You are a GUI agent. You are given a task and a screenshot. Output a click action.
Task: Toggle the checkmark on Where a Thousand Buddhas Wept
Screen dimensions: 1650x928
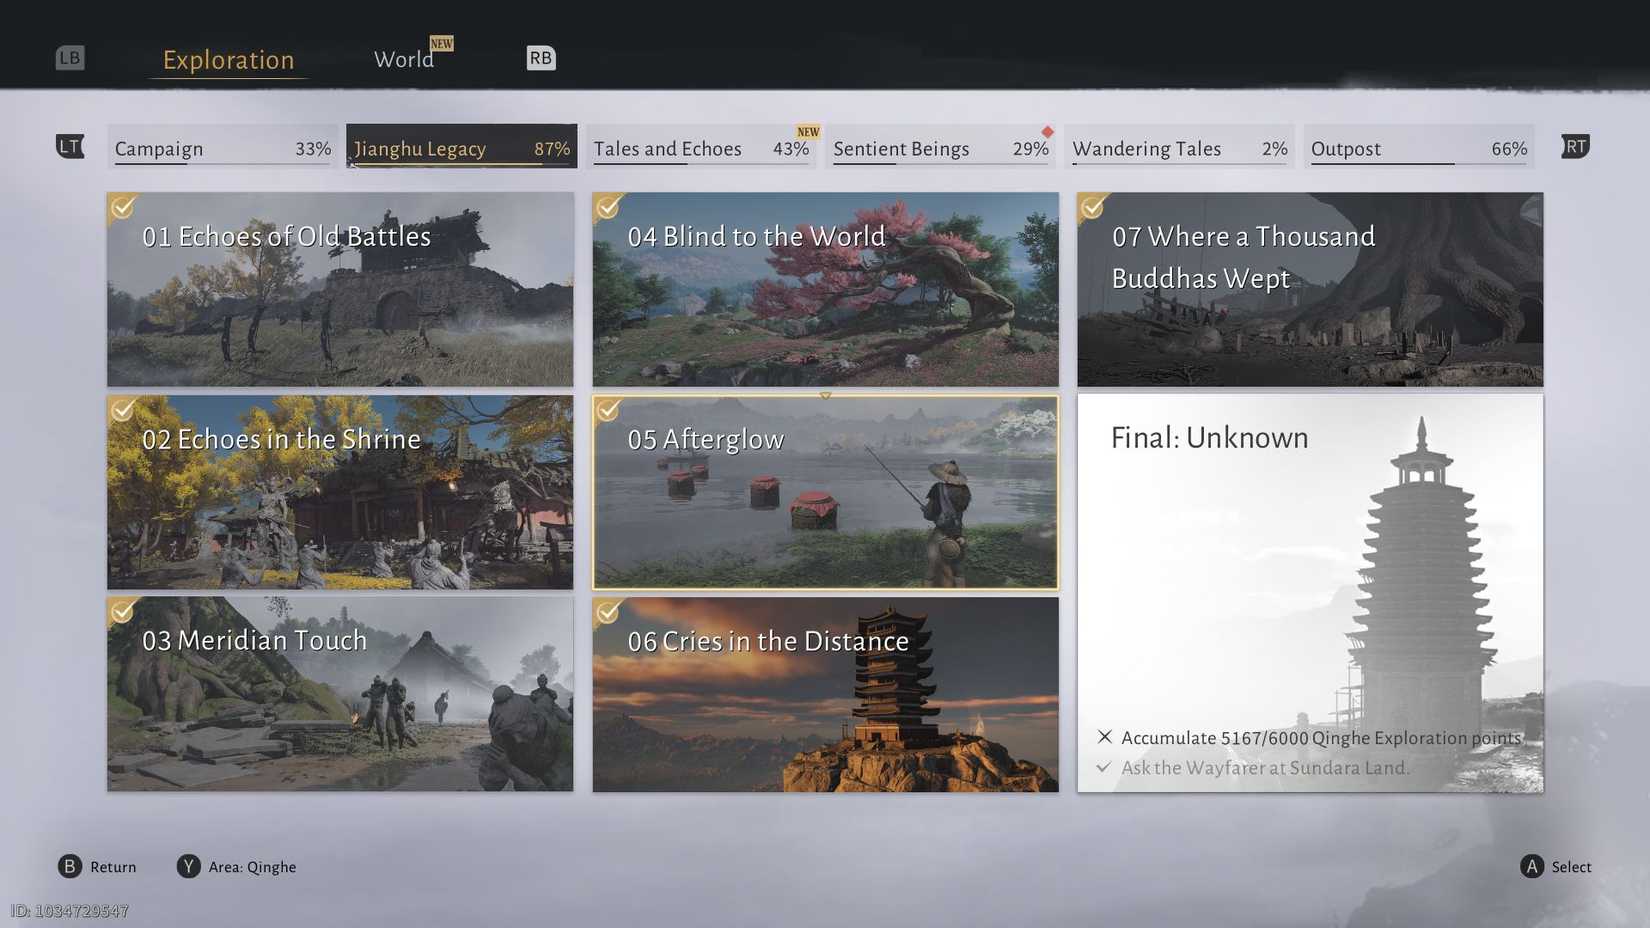[x=1092, y=207]
